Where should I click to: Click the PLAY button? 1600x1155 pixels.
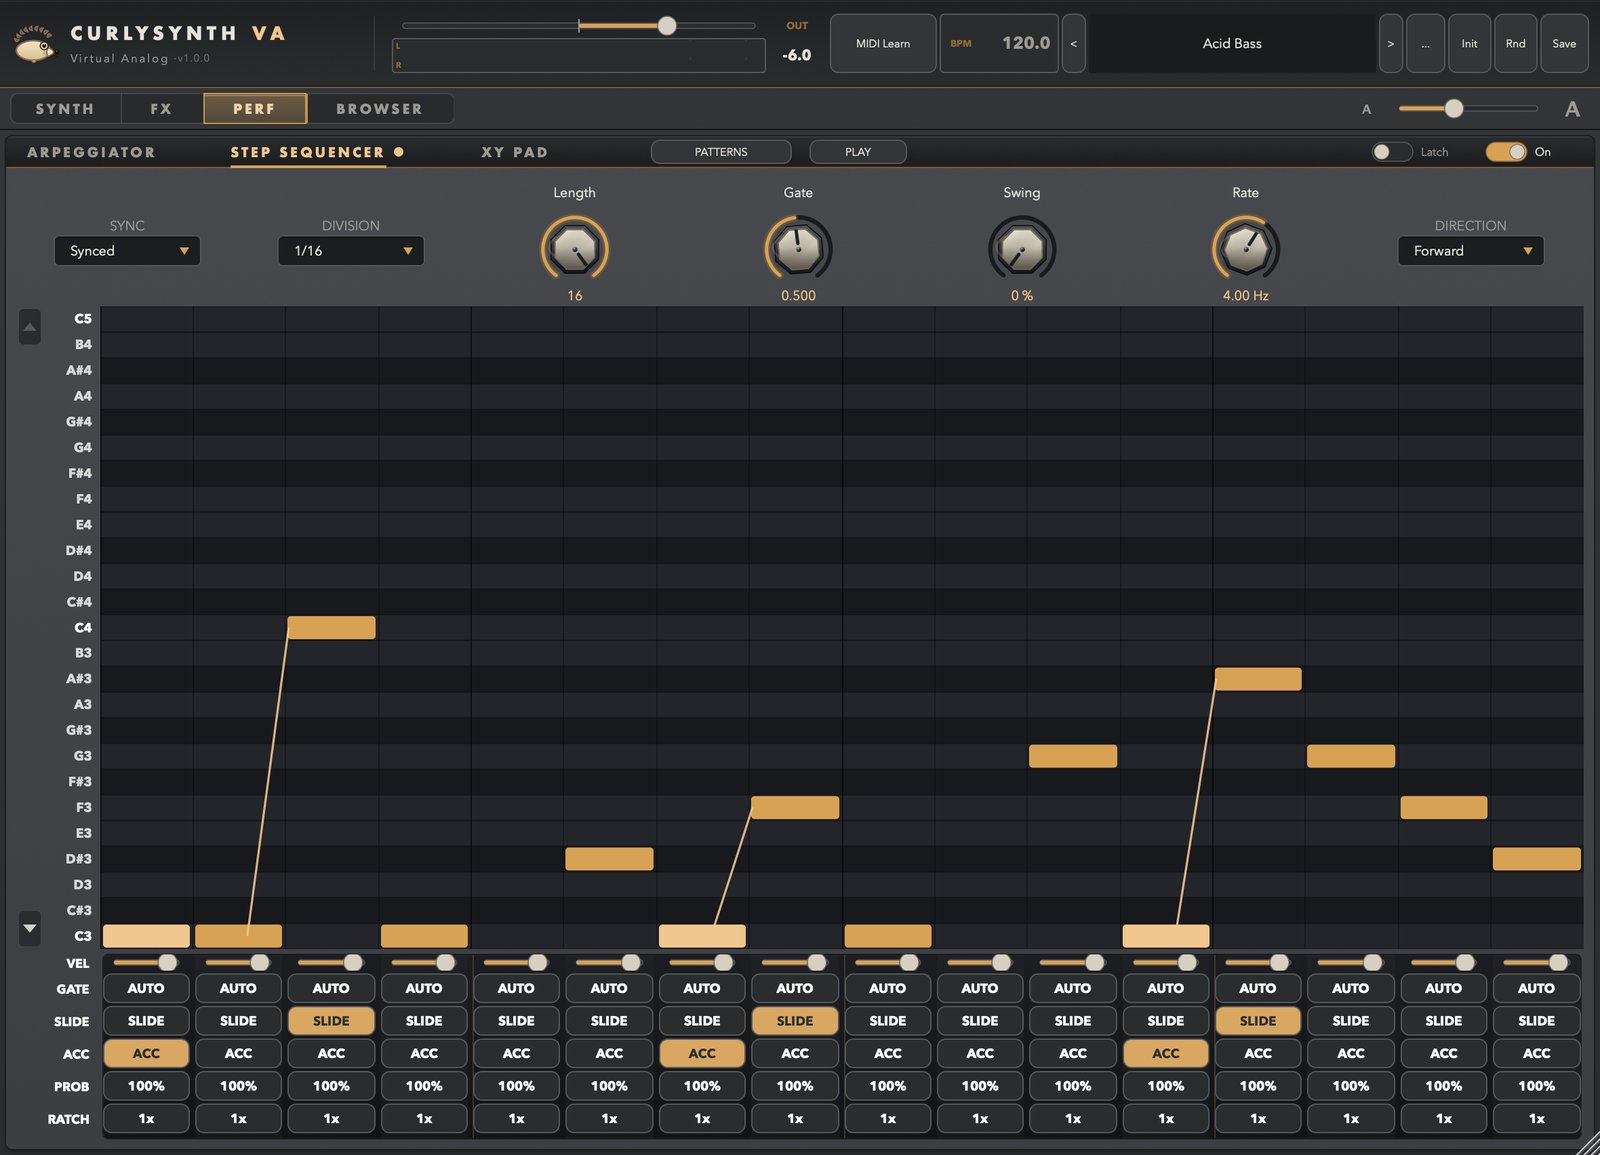pos(858,152)
